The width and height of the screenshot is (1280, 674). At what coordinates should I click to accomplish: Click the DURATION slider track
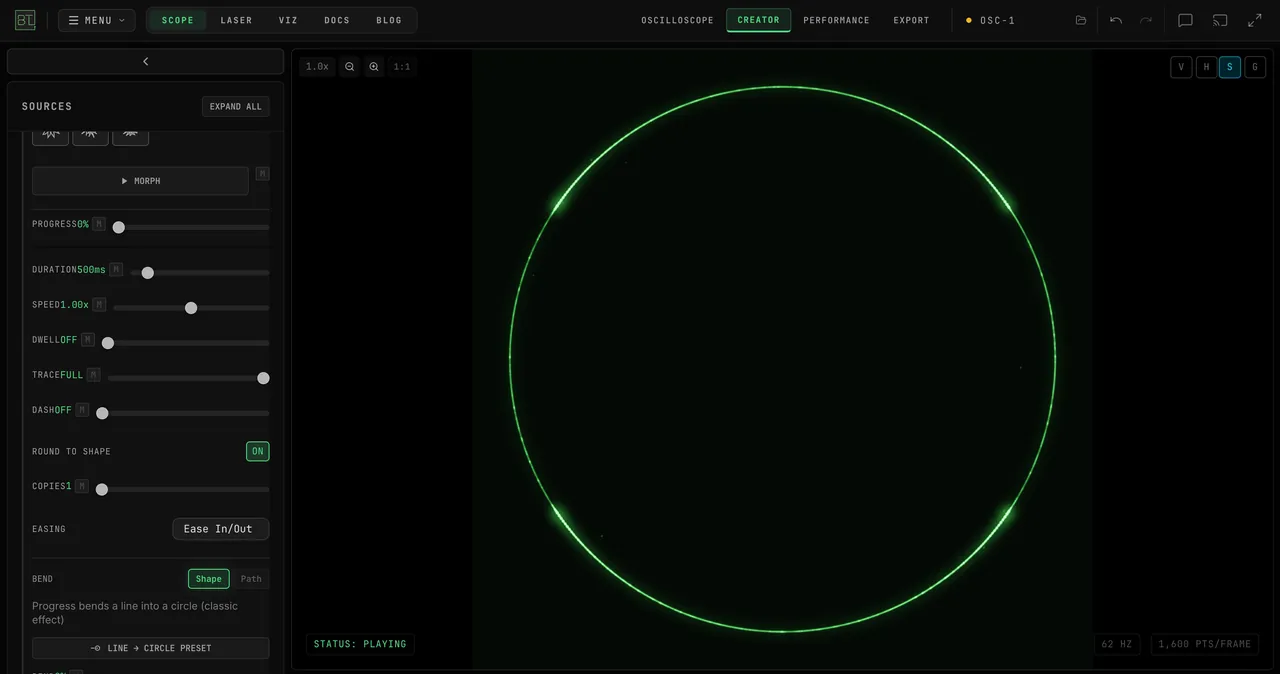tap(200, 272)
